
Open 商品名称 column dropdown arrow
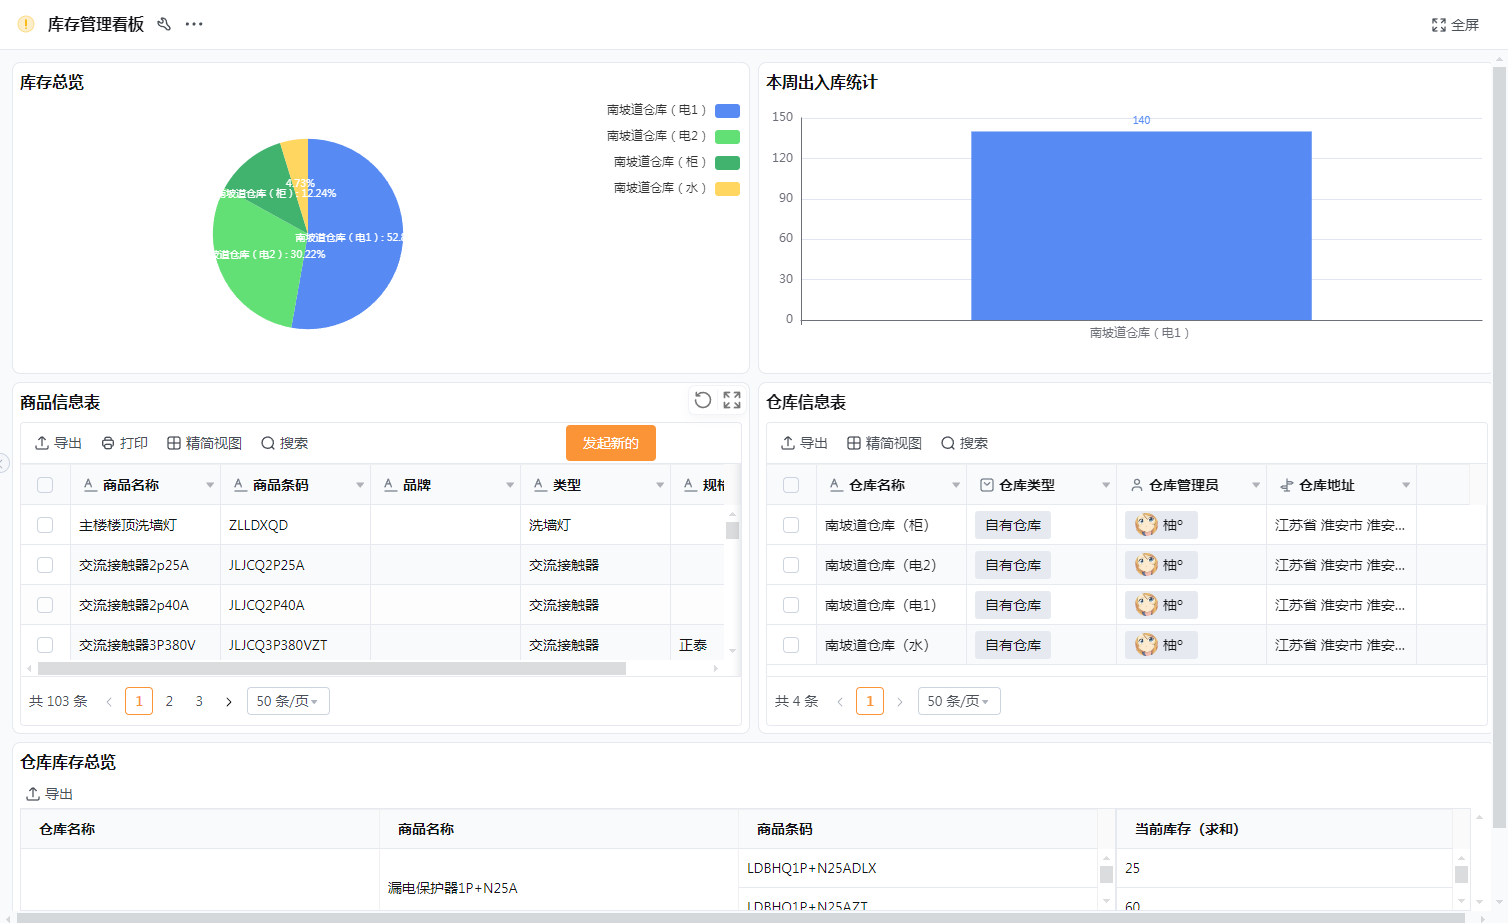(x=210, y=485)
